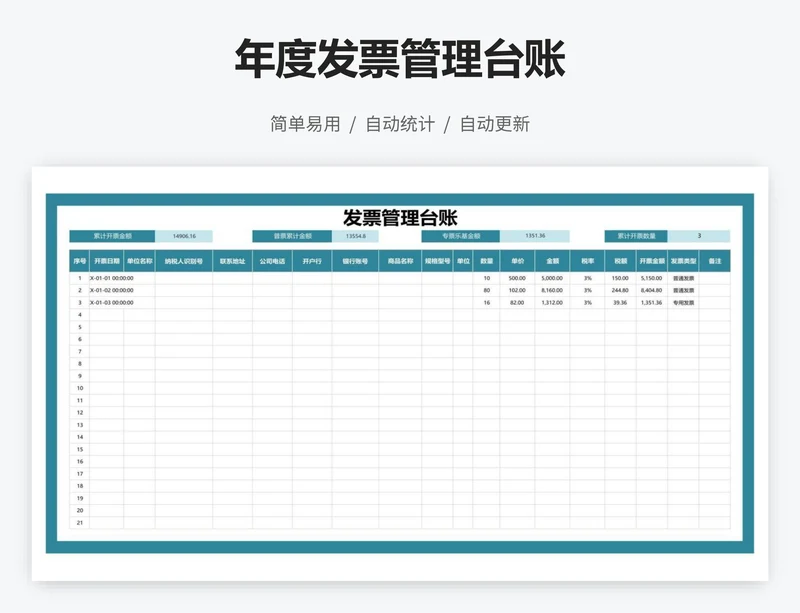Select the 银行账号 column header
This screenshot has height=613, width=800.
[355, 261]
